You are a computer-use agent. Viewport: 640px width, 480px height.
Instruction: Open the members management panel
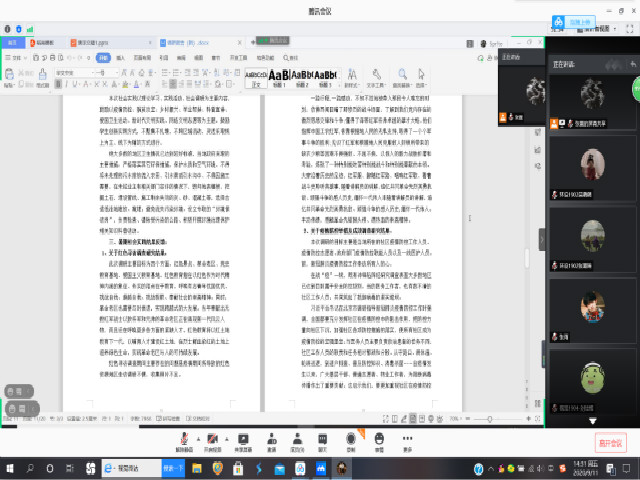[x=297, y=442]
